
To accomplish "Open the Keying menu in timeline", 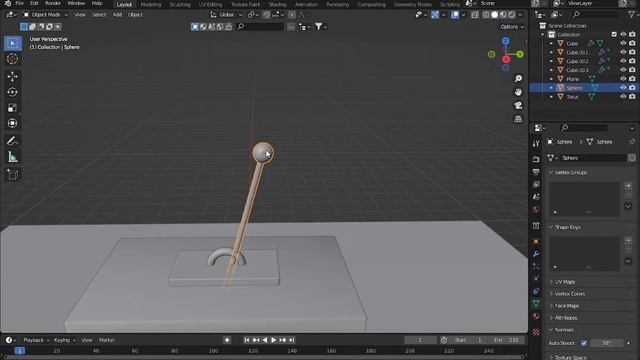I will (x=64, y=340).
